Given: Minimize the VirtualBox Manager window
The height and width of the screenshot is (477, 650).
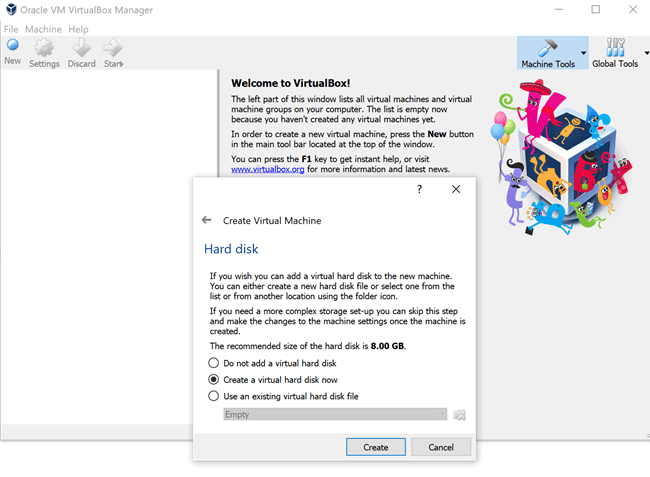Looking at the screenshot, I should (559, 10).
